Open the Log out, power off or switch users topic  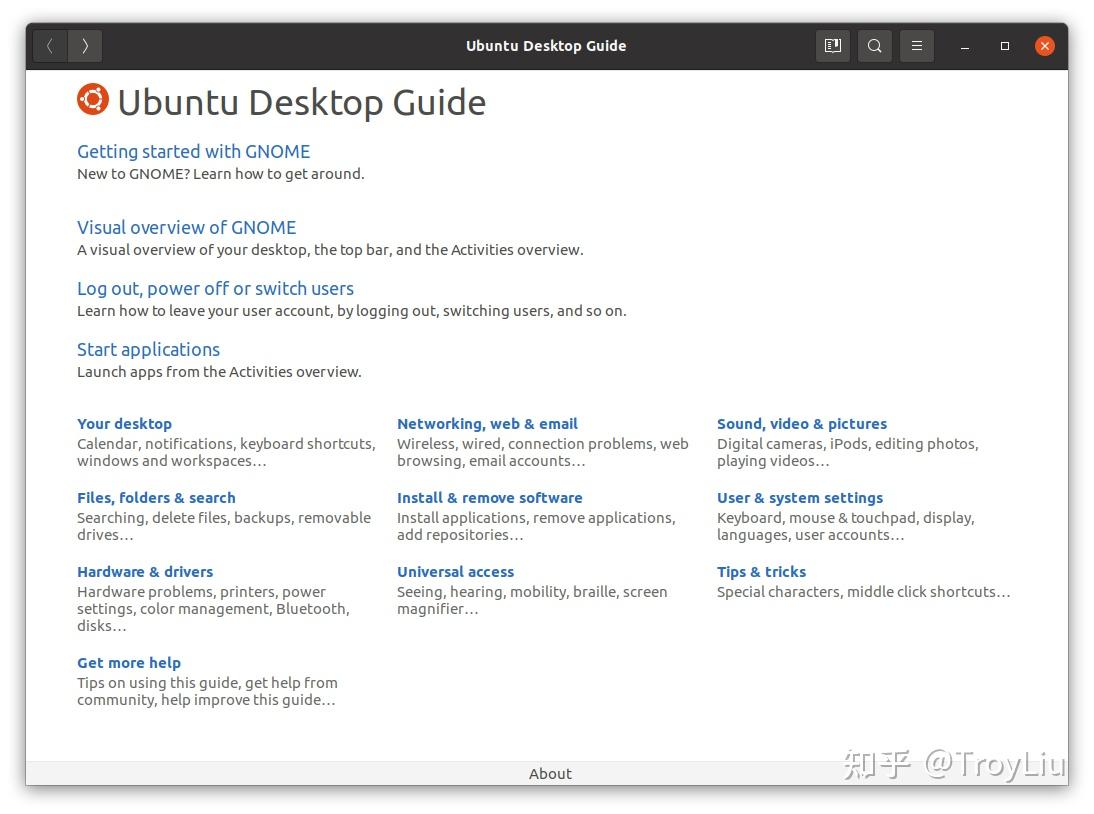tap(215, 288)
